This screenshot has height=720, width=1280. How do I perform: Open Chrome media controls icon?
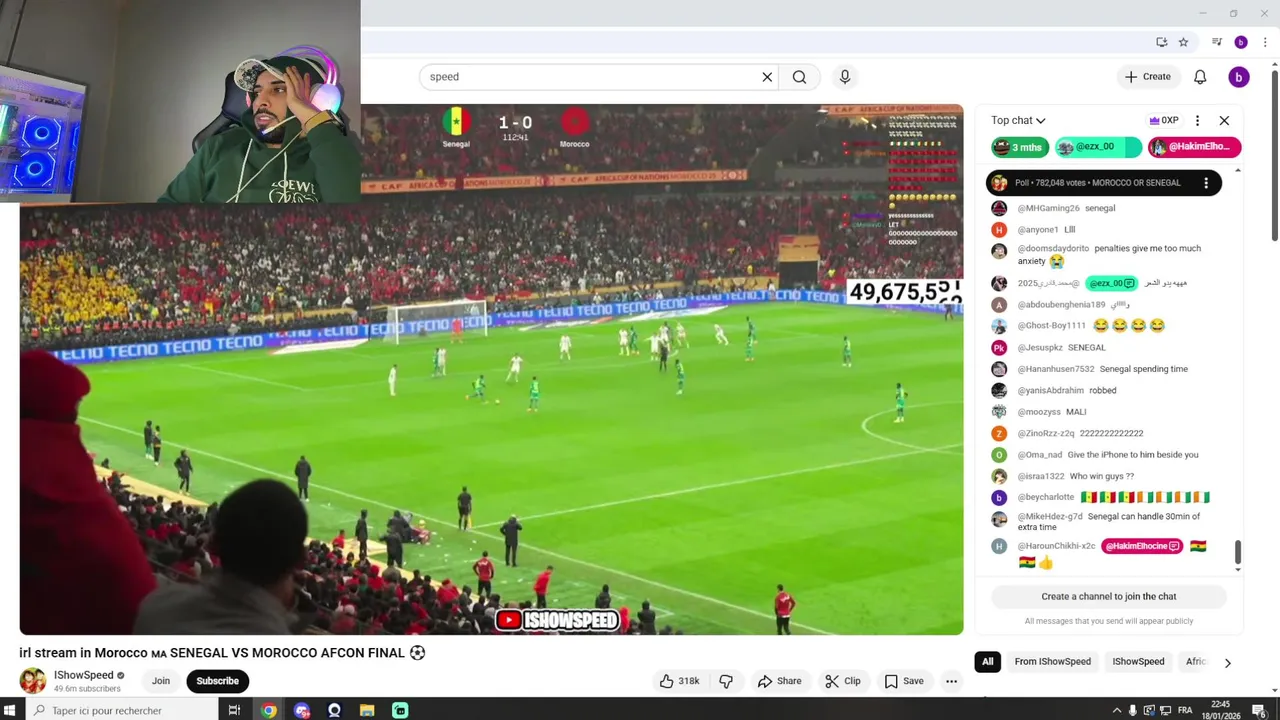coord(1217,42)
